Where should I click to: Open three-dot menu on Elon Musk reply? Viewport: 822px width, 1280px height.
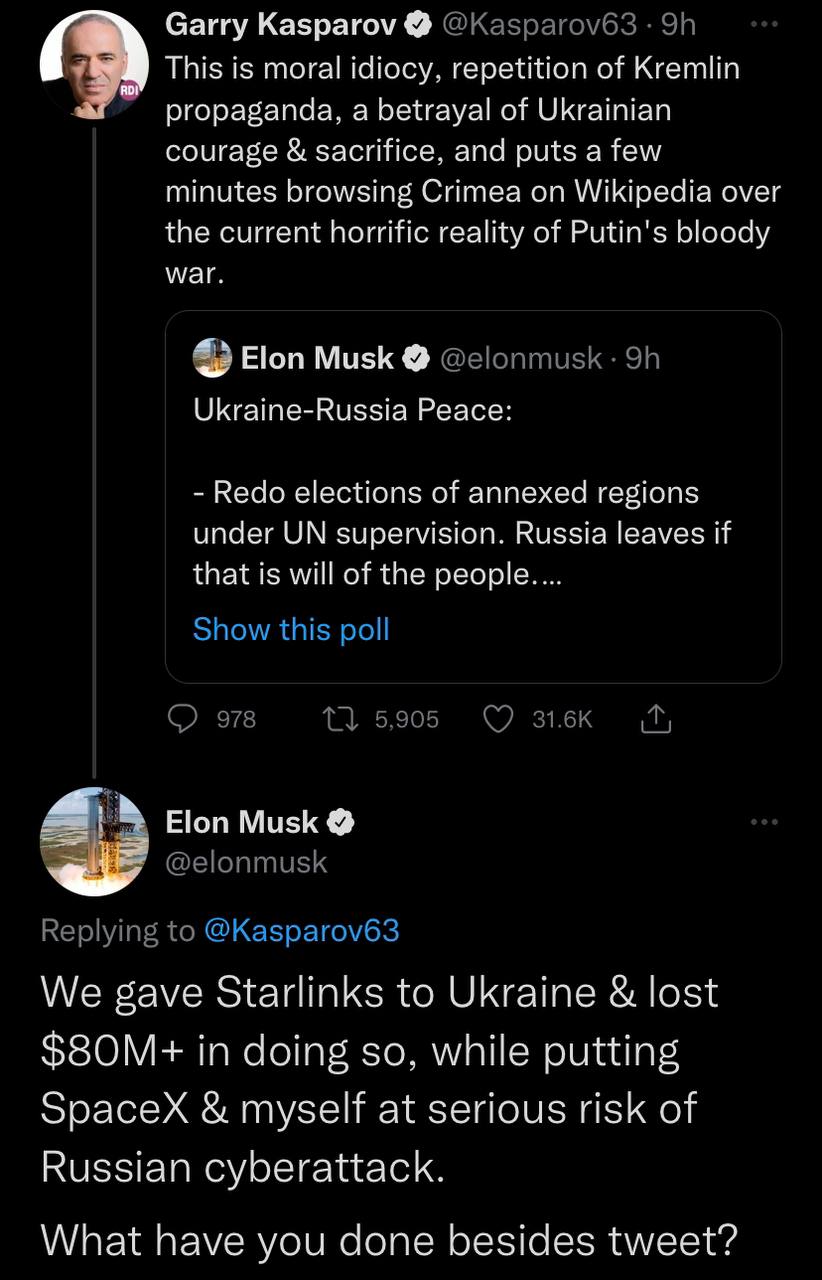[763, 822]
